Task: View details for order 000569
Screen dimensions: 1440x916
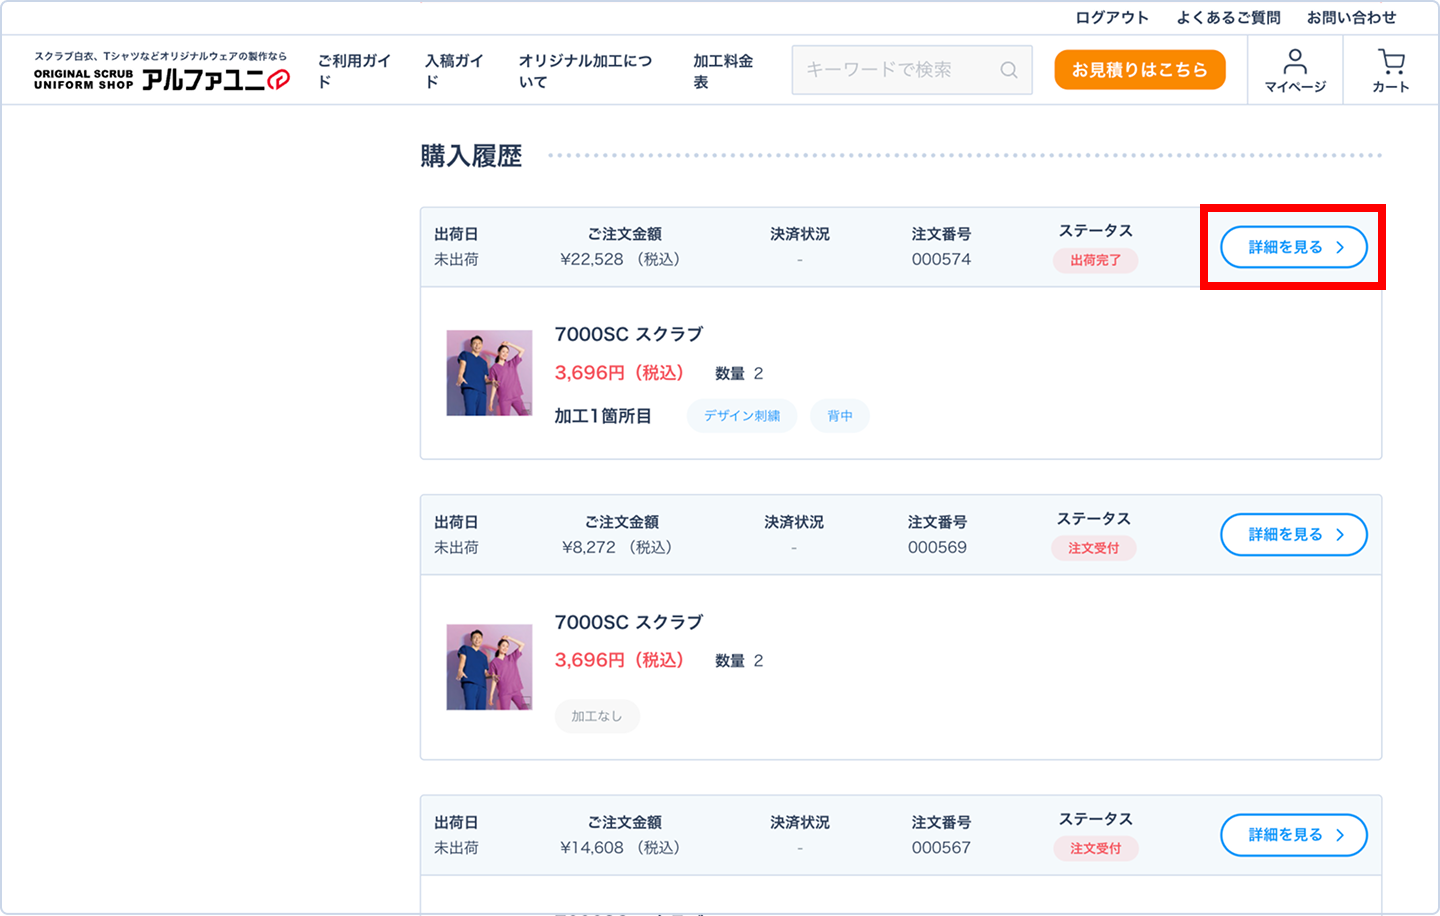Action: click(1293, 535)
